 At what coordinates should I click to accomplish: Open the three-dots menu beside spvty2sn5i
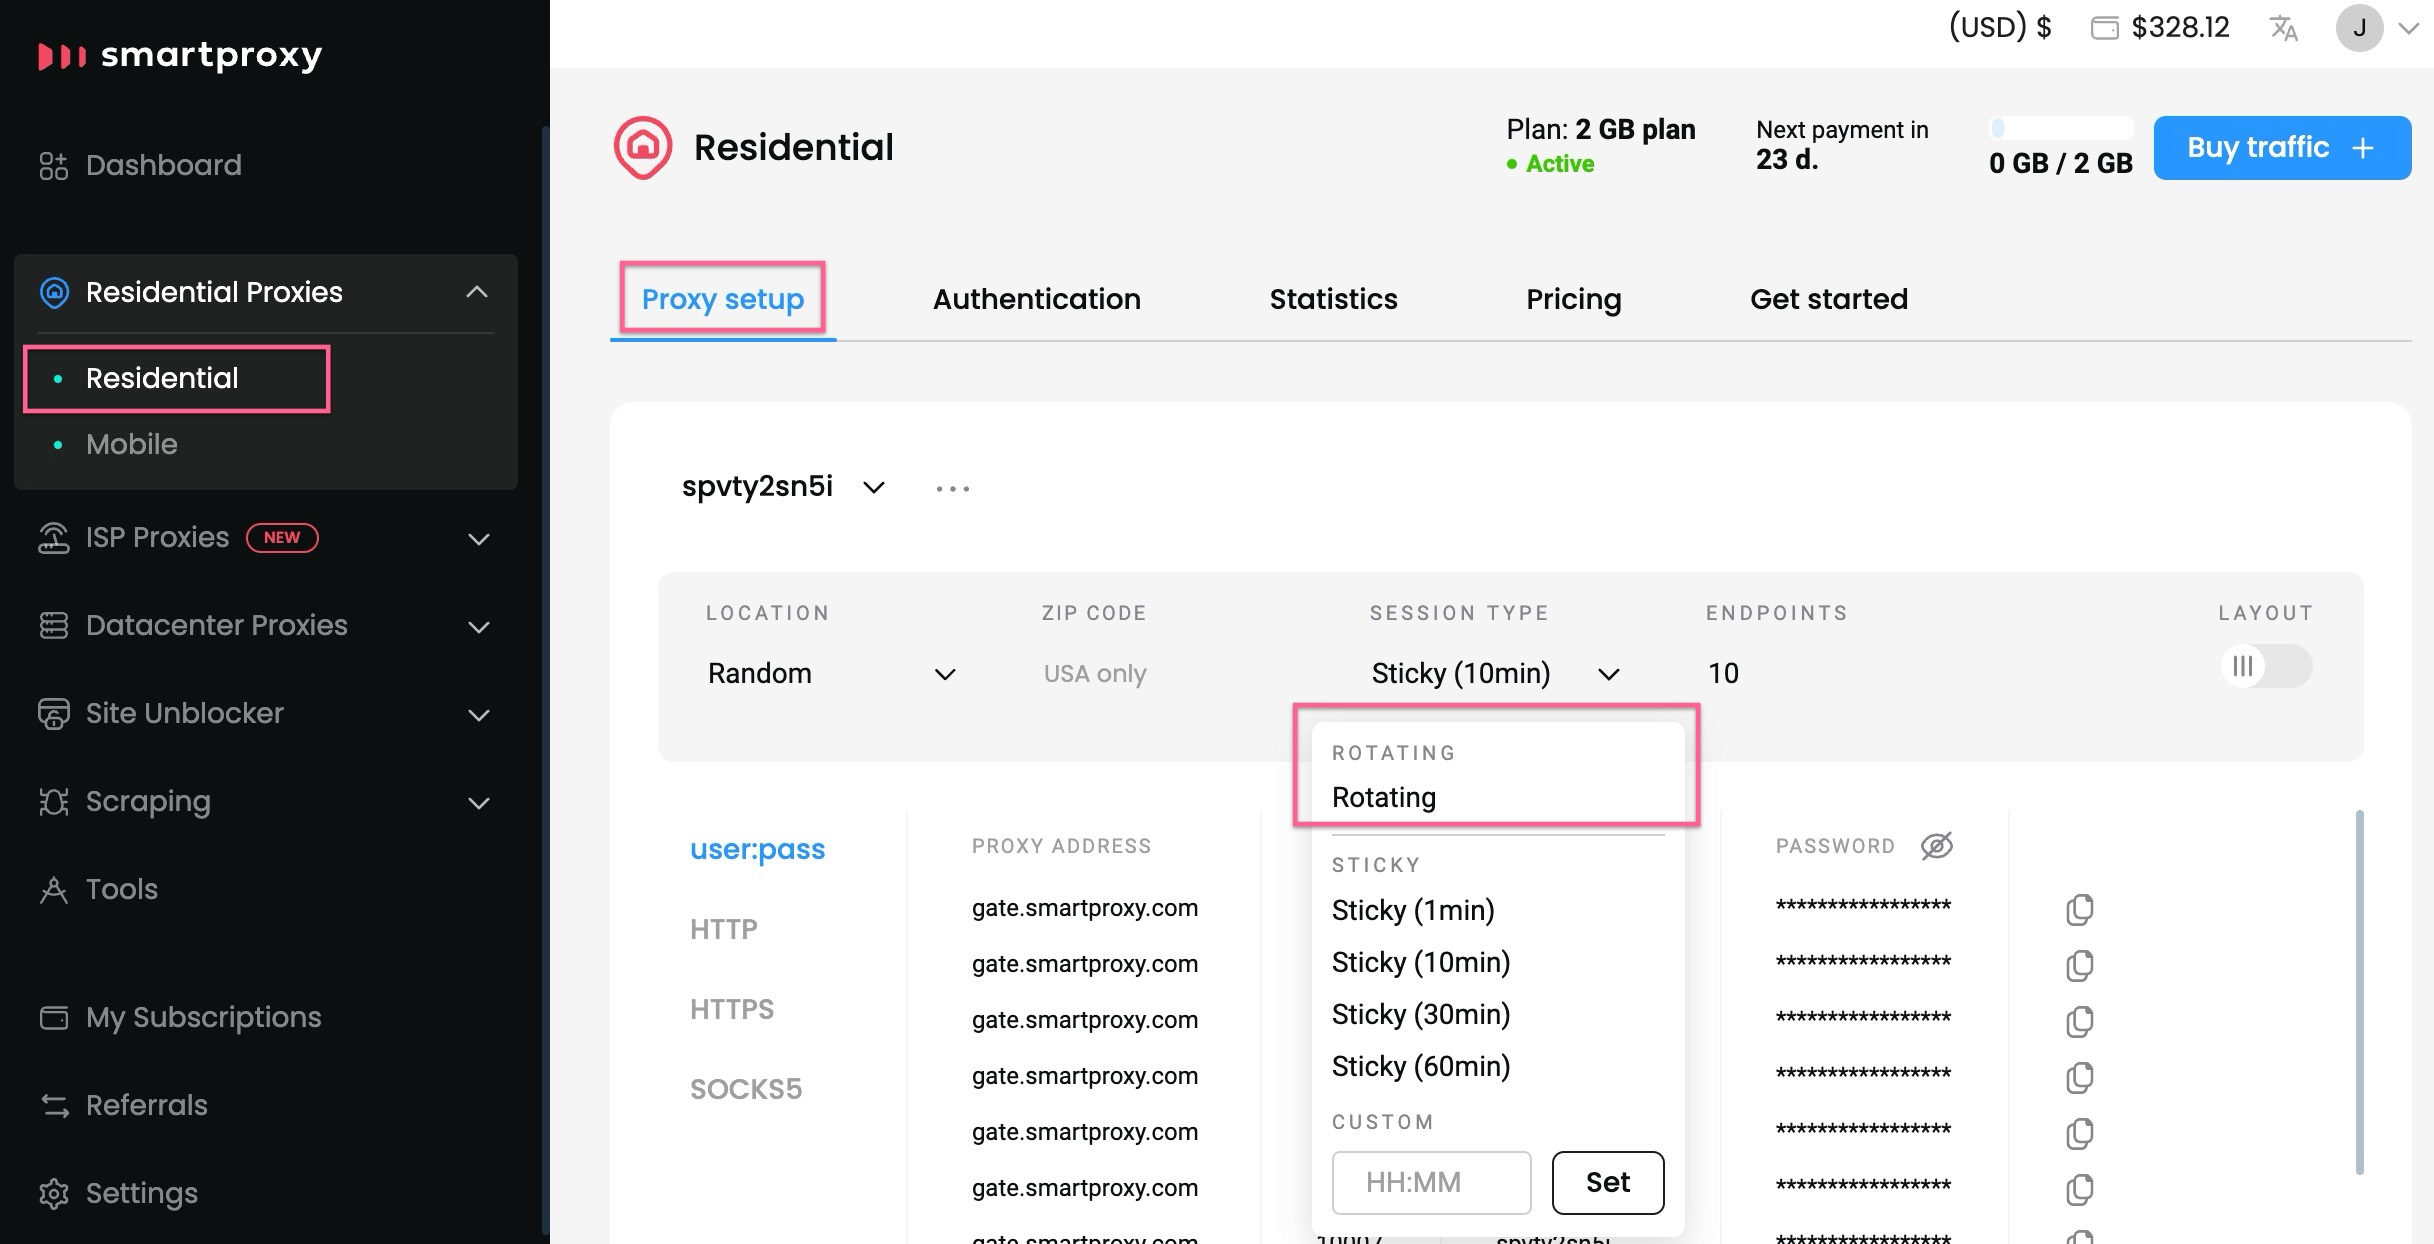click(x=953, y=488)
